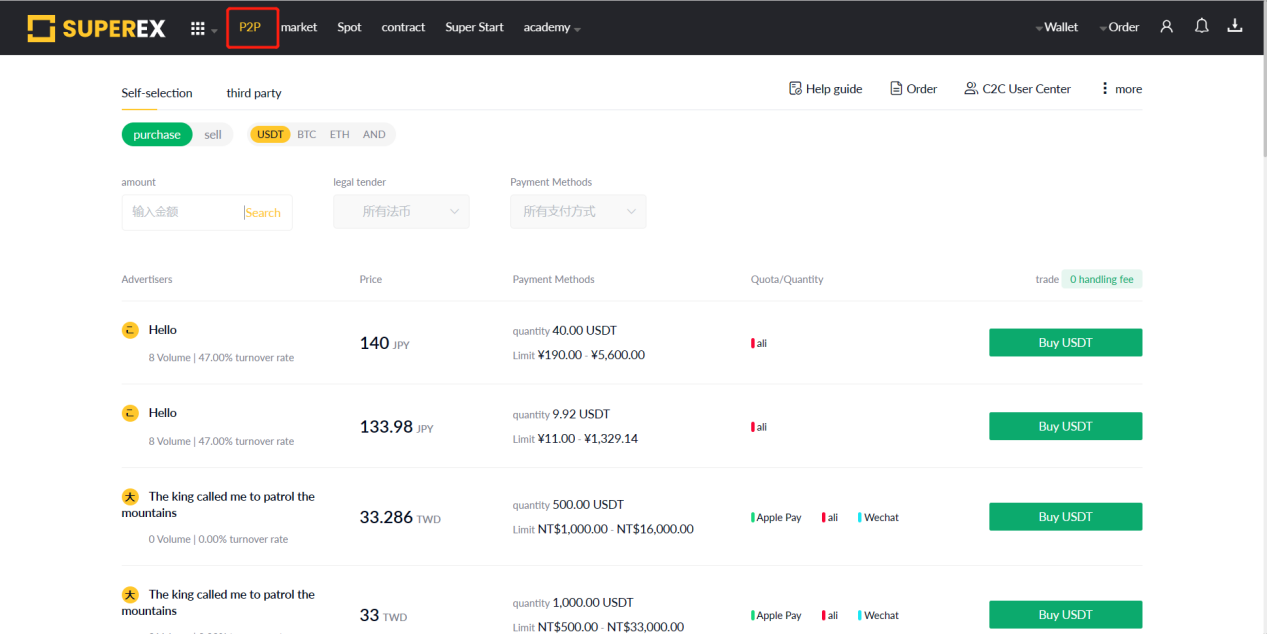Viewport: 1267px width, 634px height.
Task: Click the 0 handling fee badge
Action: pos(1101,280)
